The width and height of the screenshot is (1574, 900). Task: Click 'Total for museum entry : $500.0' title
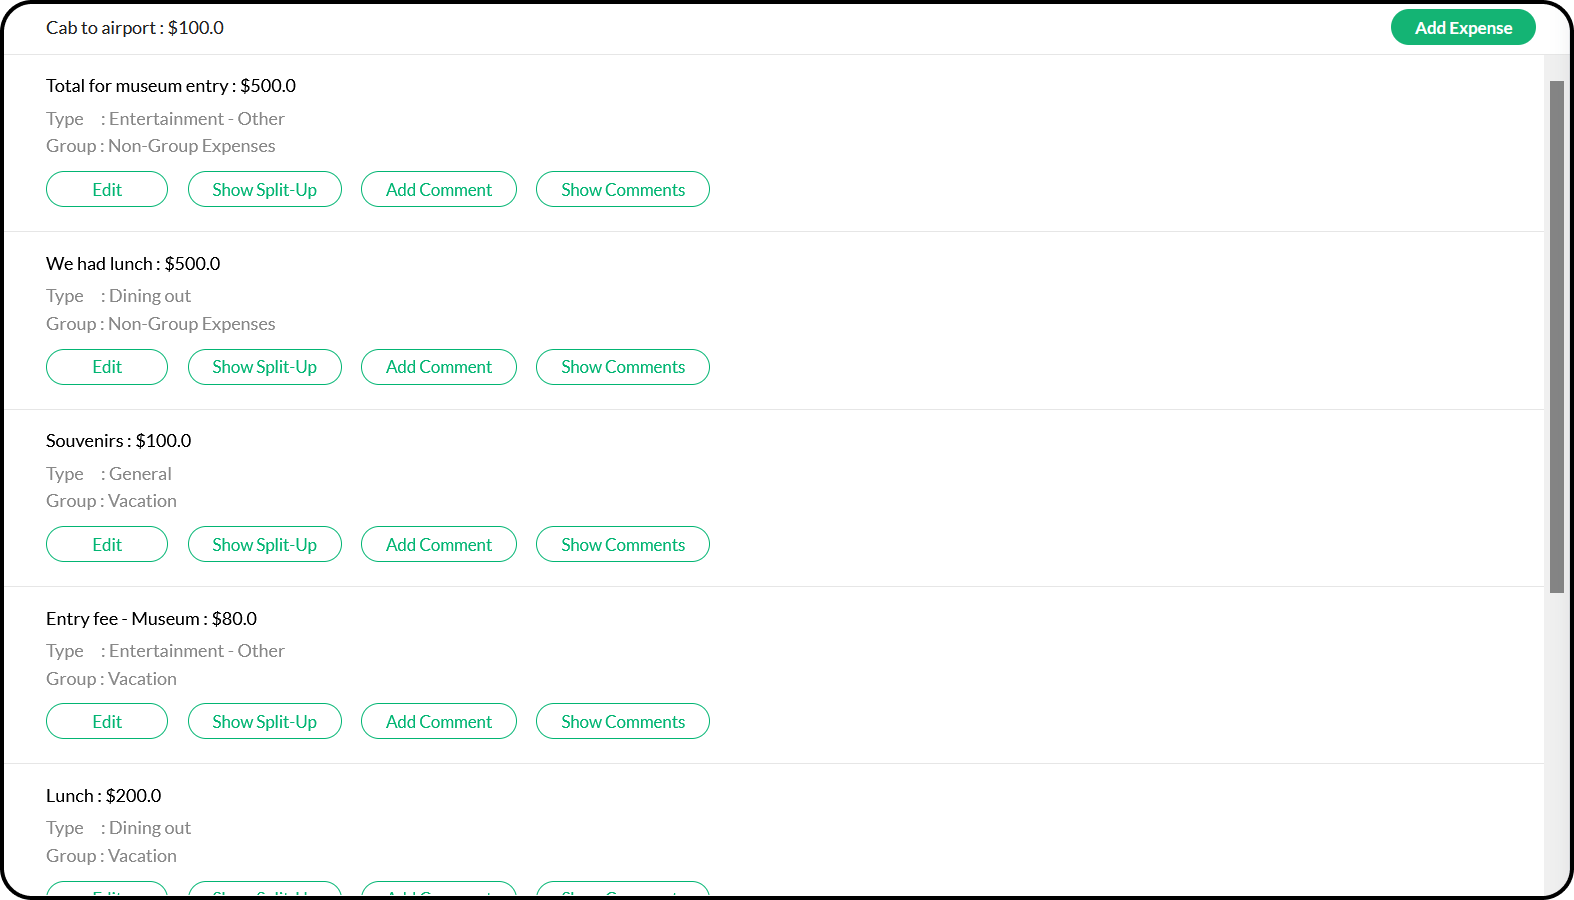point(171,86)
